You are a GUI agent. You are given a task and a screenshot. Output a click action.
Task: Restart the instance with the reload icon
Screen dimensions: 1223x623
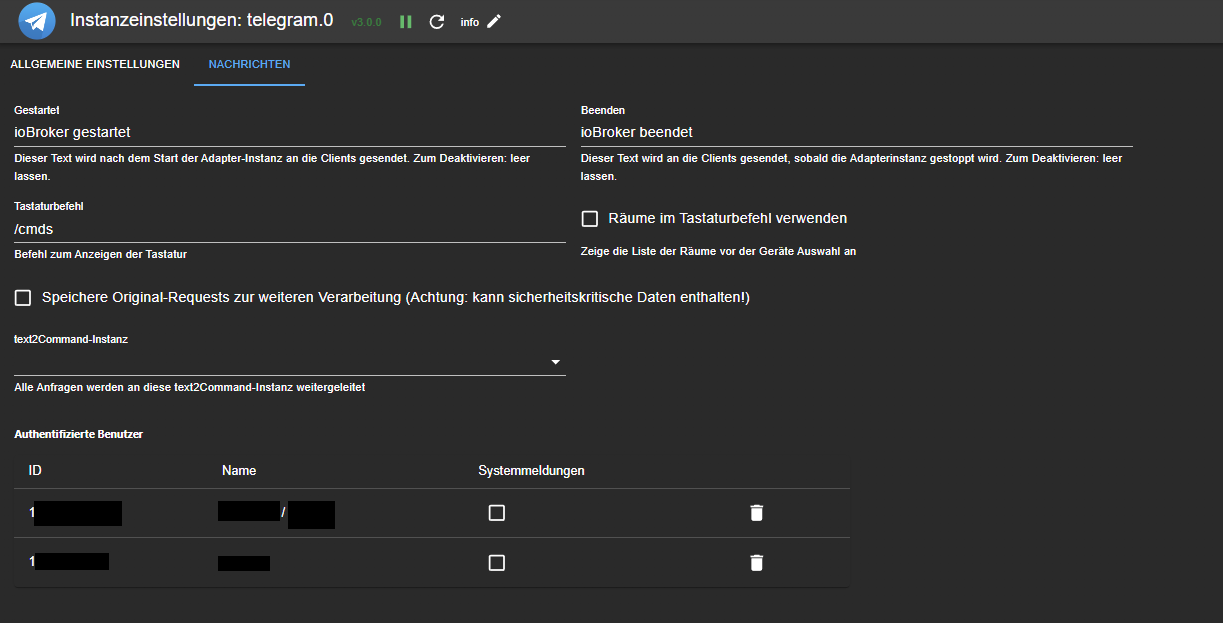click(x=437, y=22)
